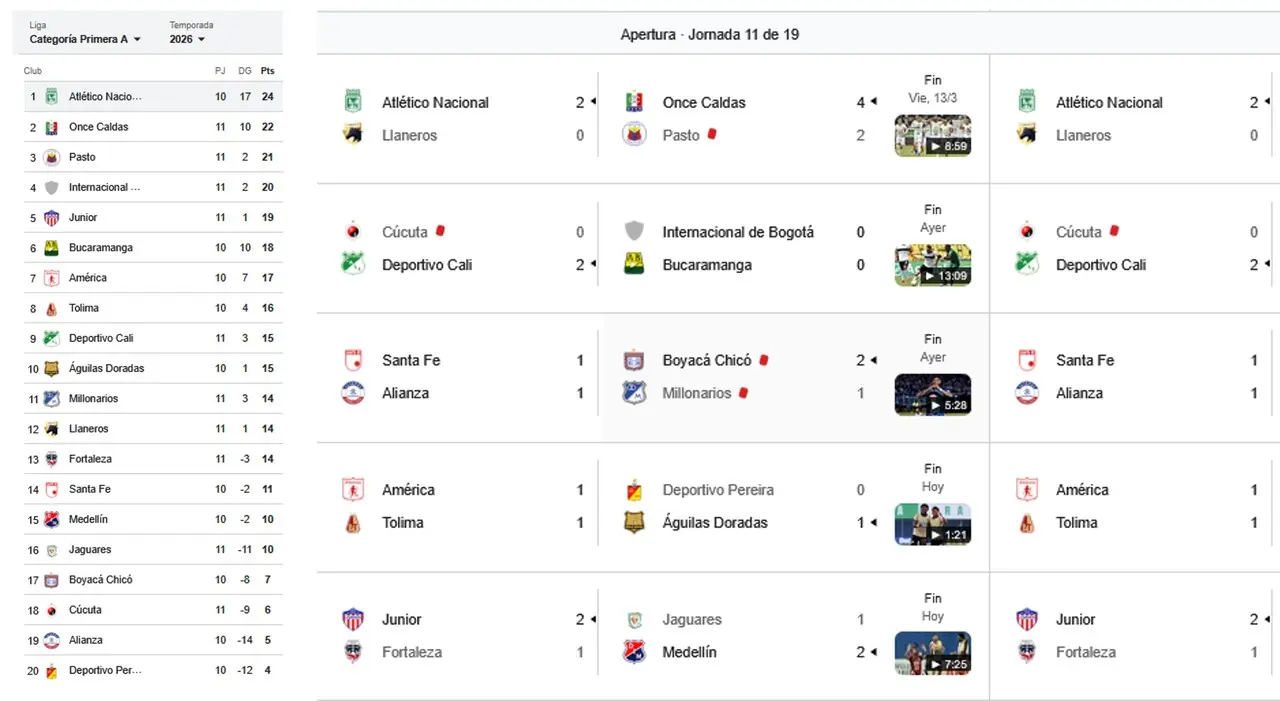The image size is (1280, 701).
Task: Open the Liga Categoría Primera A dropdown
Action: (x=85, y=40)
